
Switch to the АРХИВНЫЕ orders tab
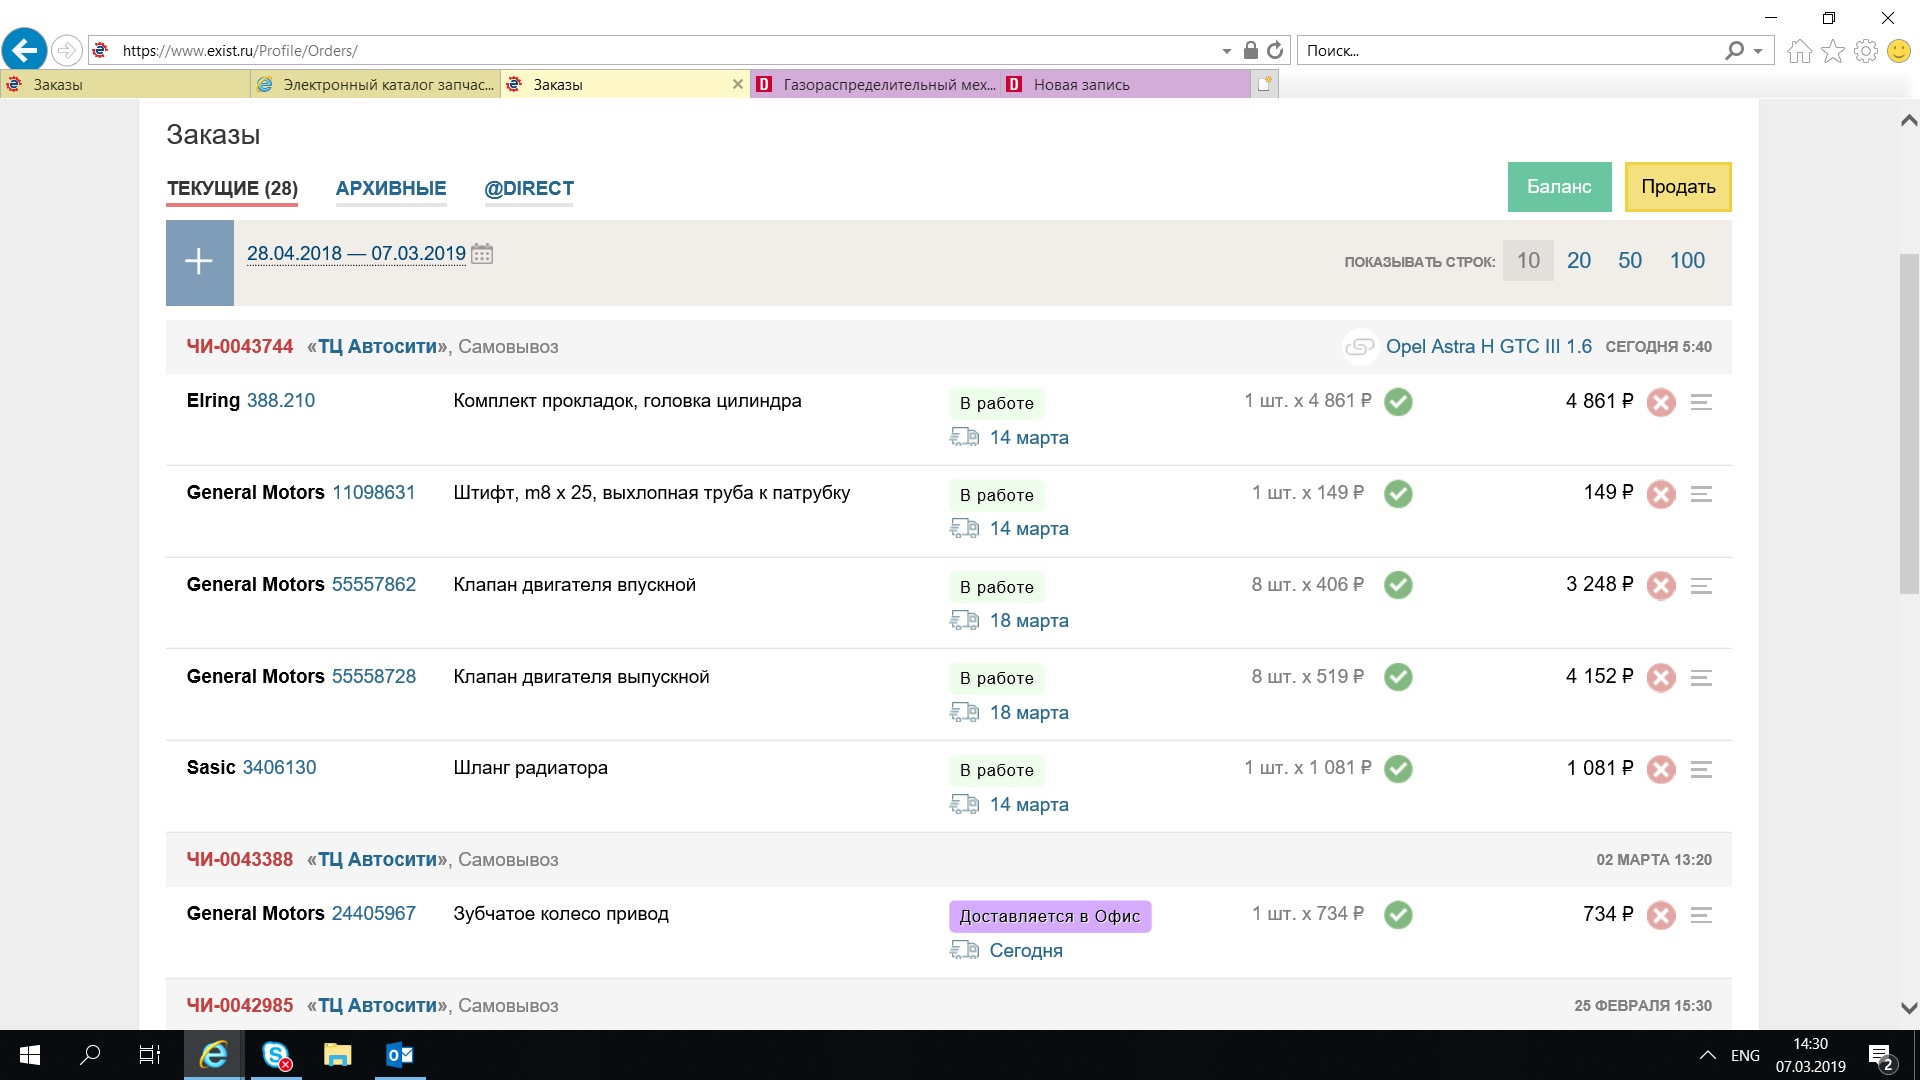click(391, 188)
